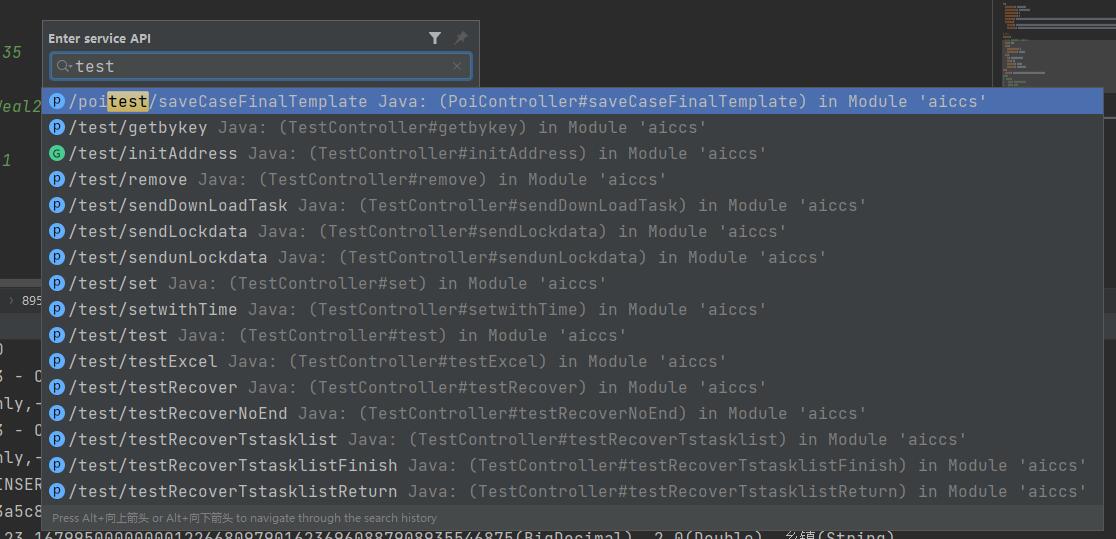Click the POST icon of /poitest/saveCaseFinalTemplate
The image size is (1116, 539).
pos(57,101)
